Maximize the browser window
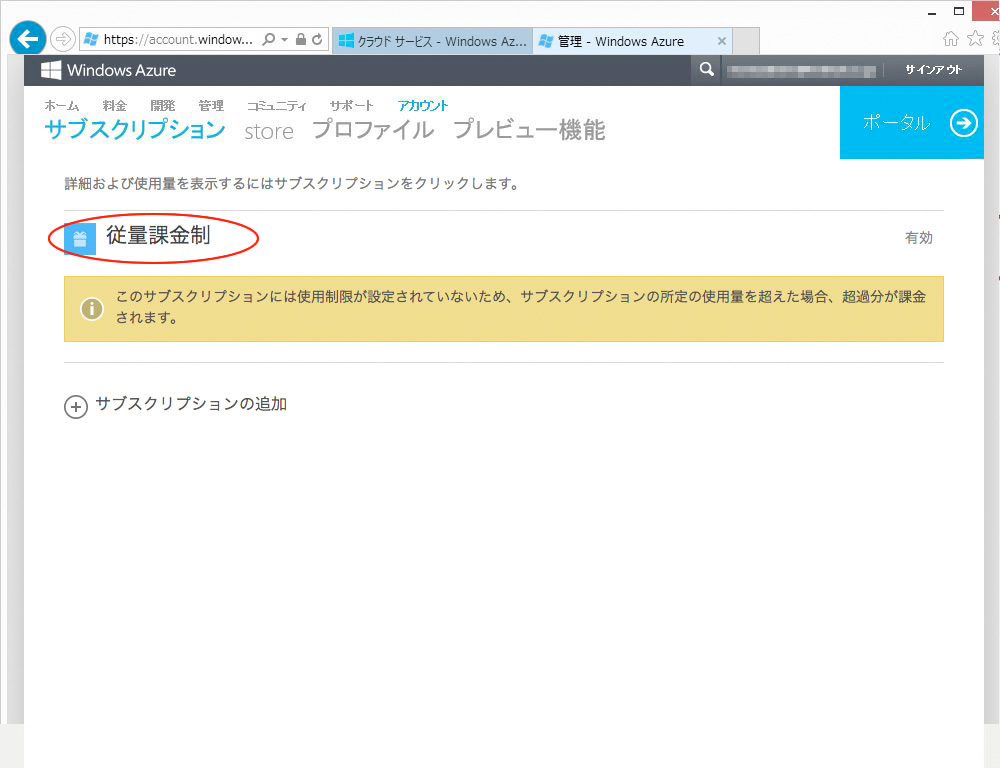Screen dimensions: 1000x768 [959, 11]
